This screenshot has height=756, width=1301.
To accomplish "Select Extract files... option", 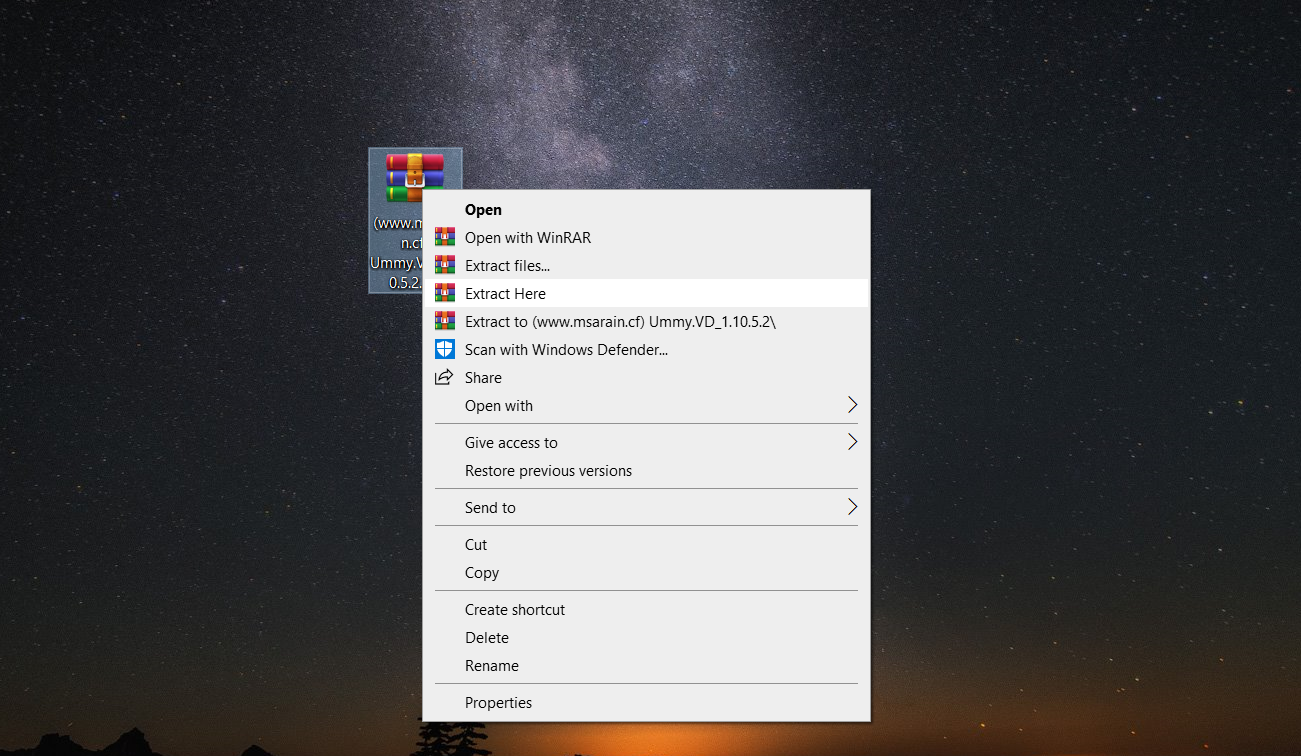I will coord(647,266).
